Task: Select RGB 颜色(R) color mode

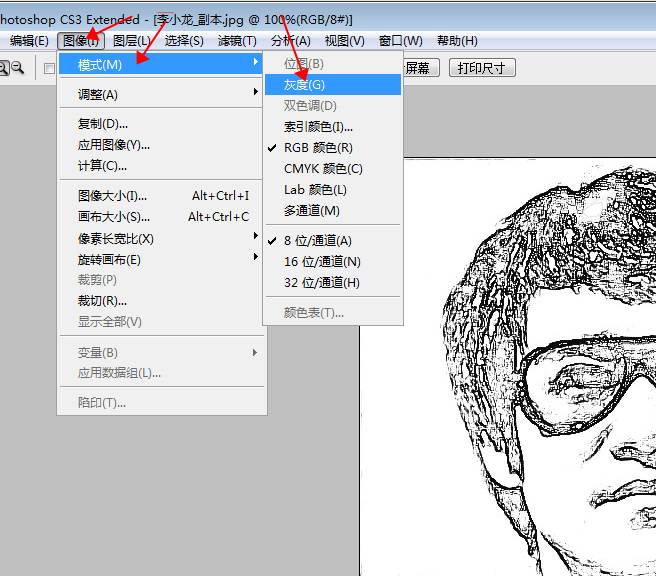Action: [318, 148]
